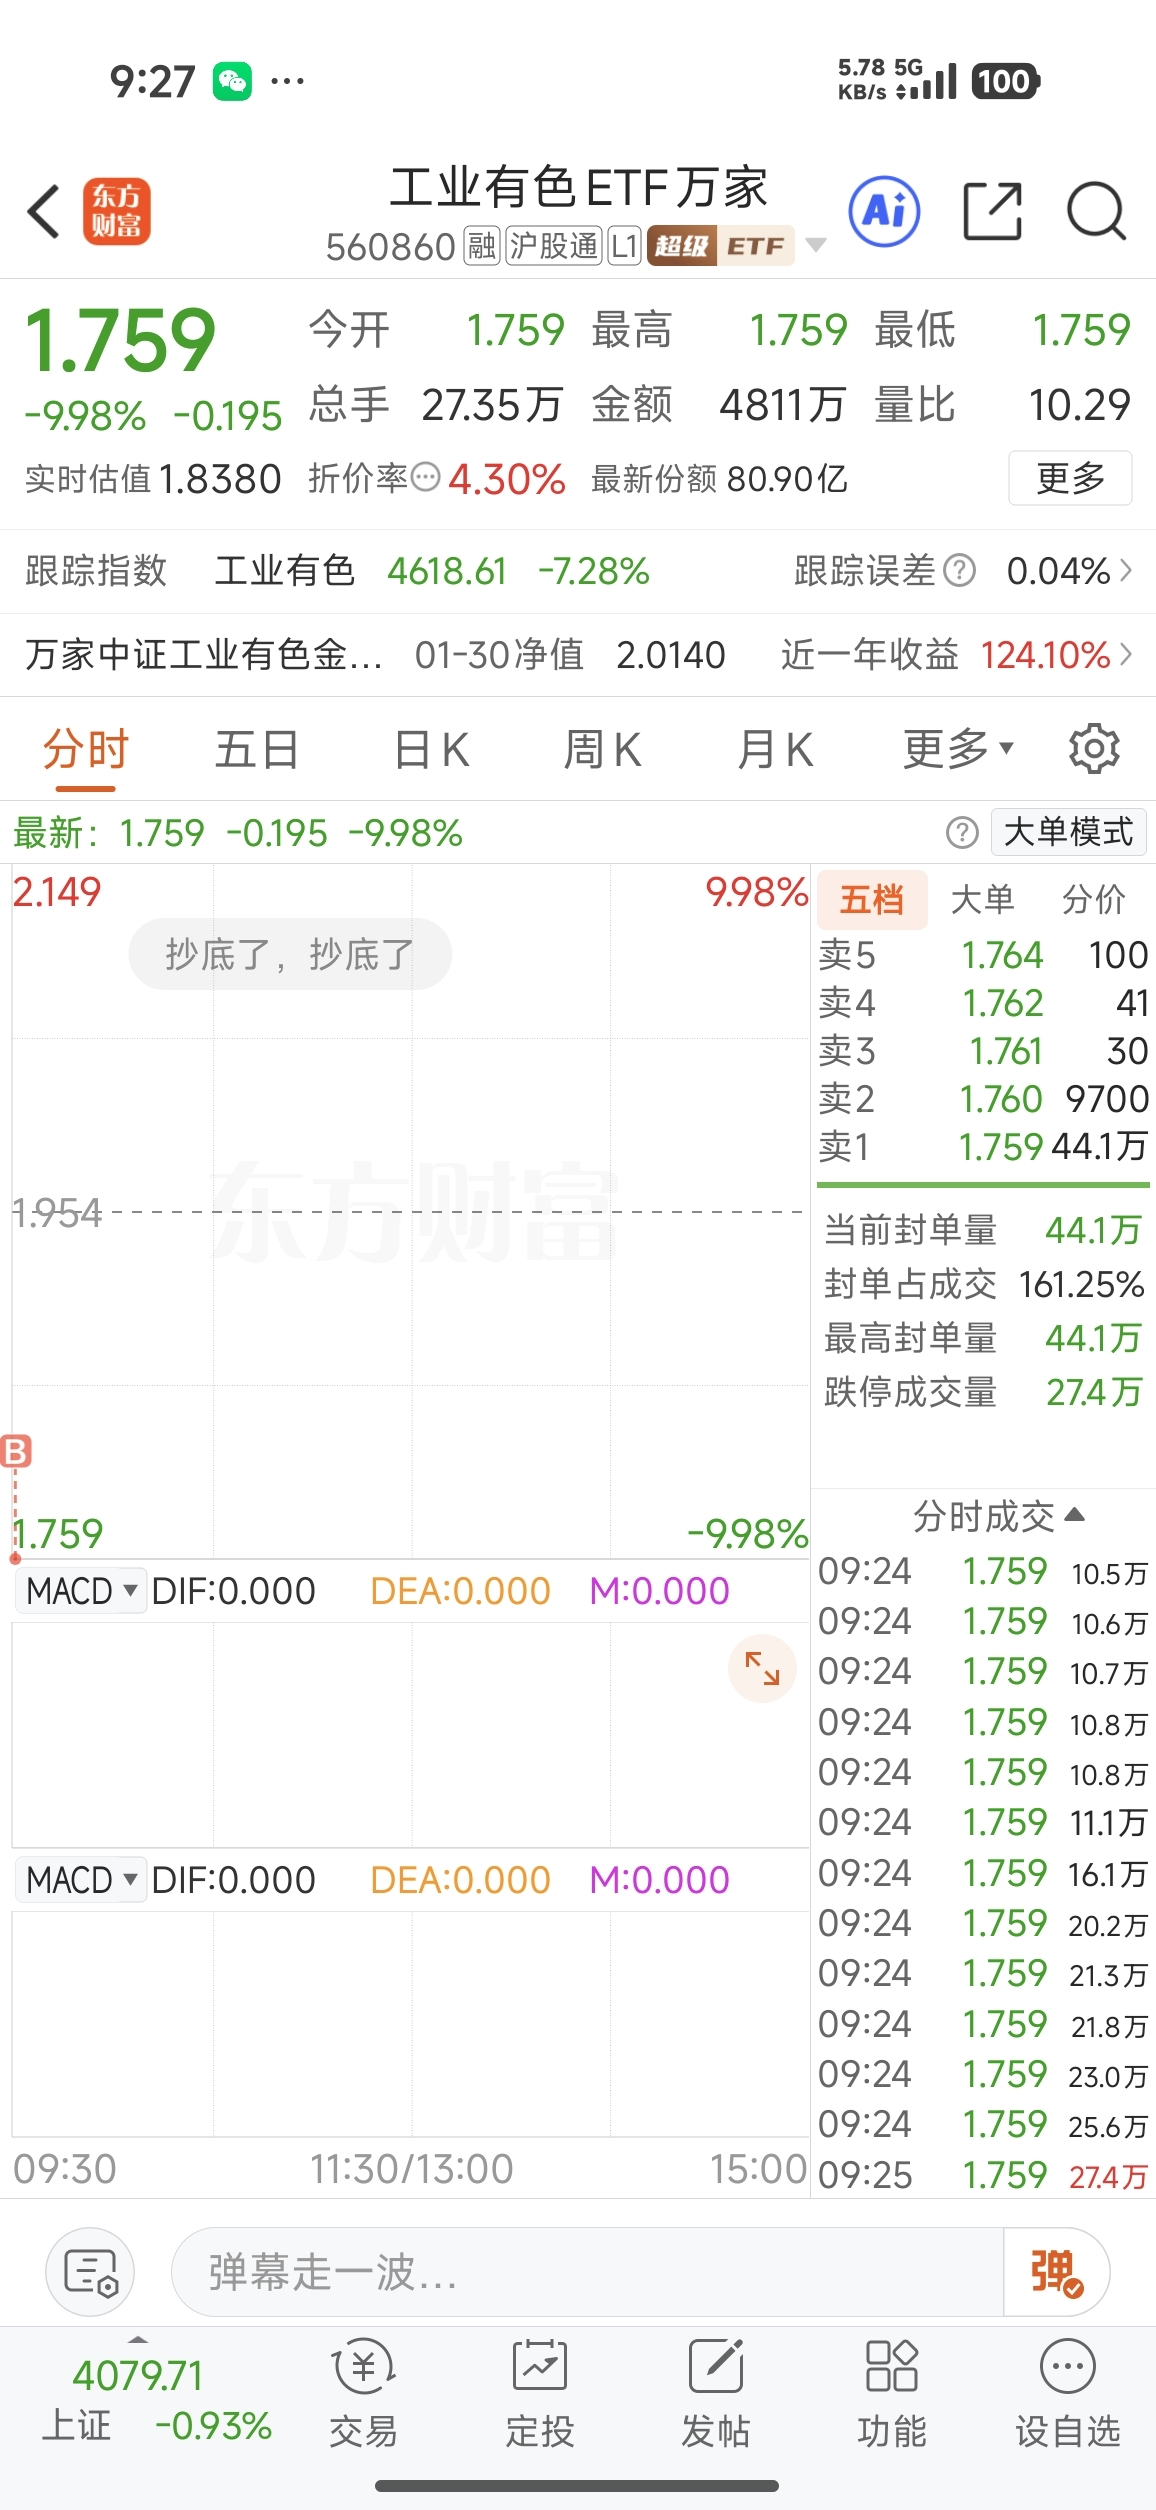
Task: Tap the 09:25 1.759 27.4万 trade row
Action: [983, 2175]
